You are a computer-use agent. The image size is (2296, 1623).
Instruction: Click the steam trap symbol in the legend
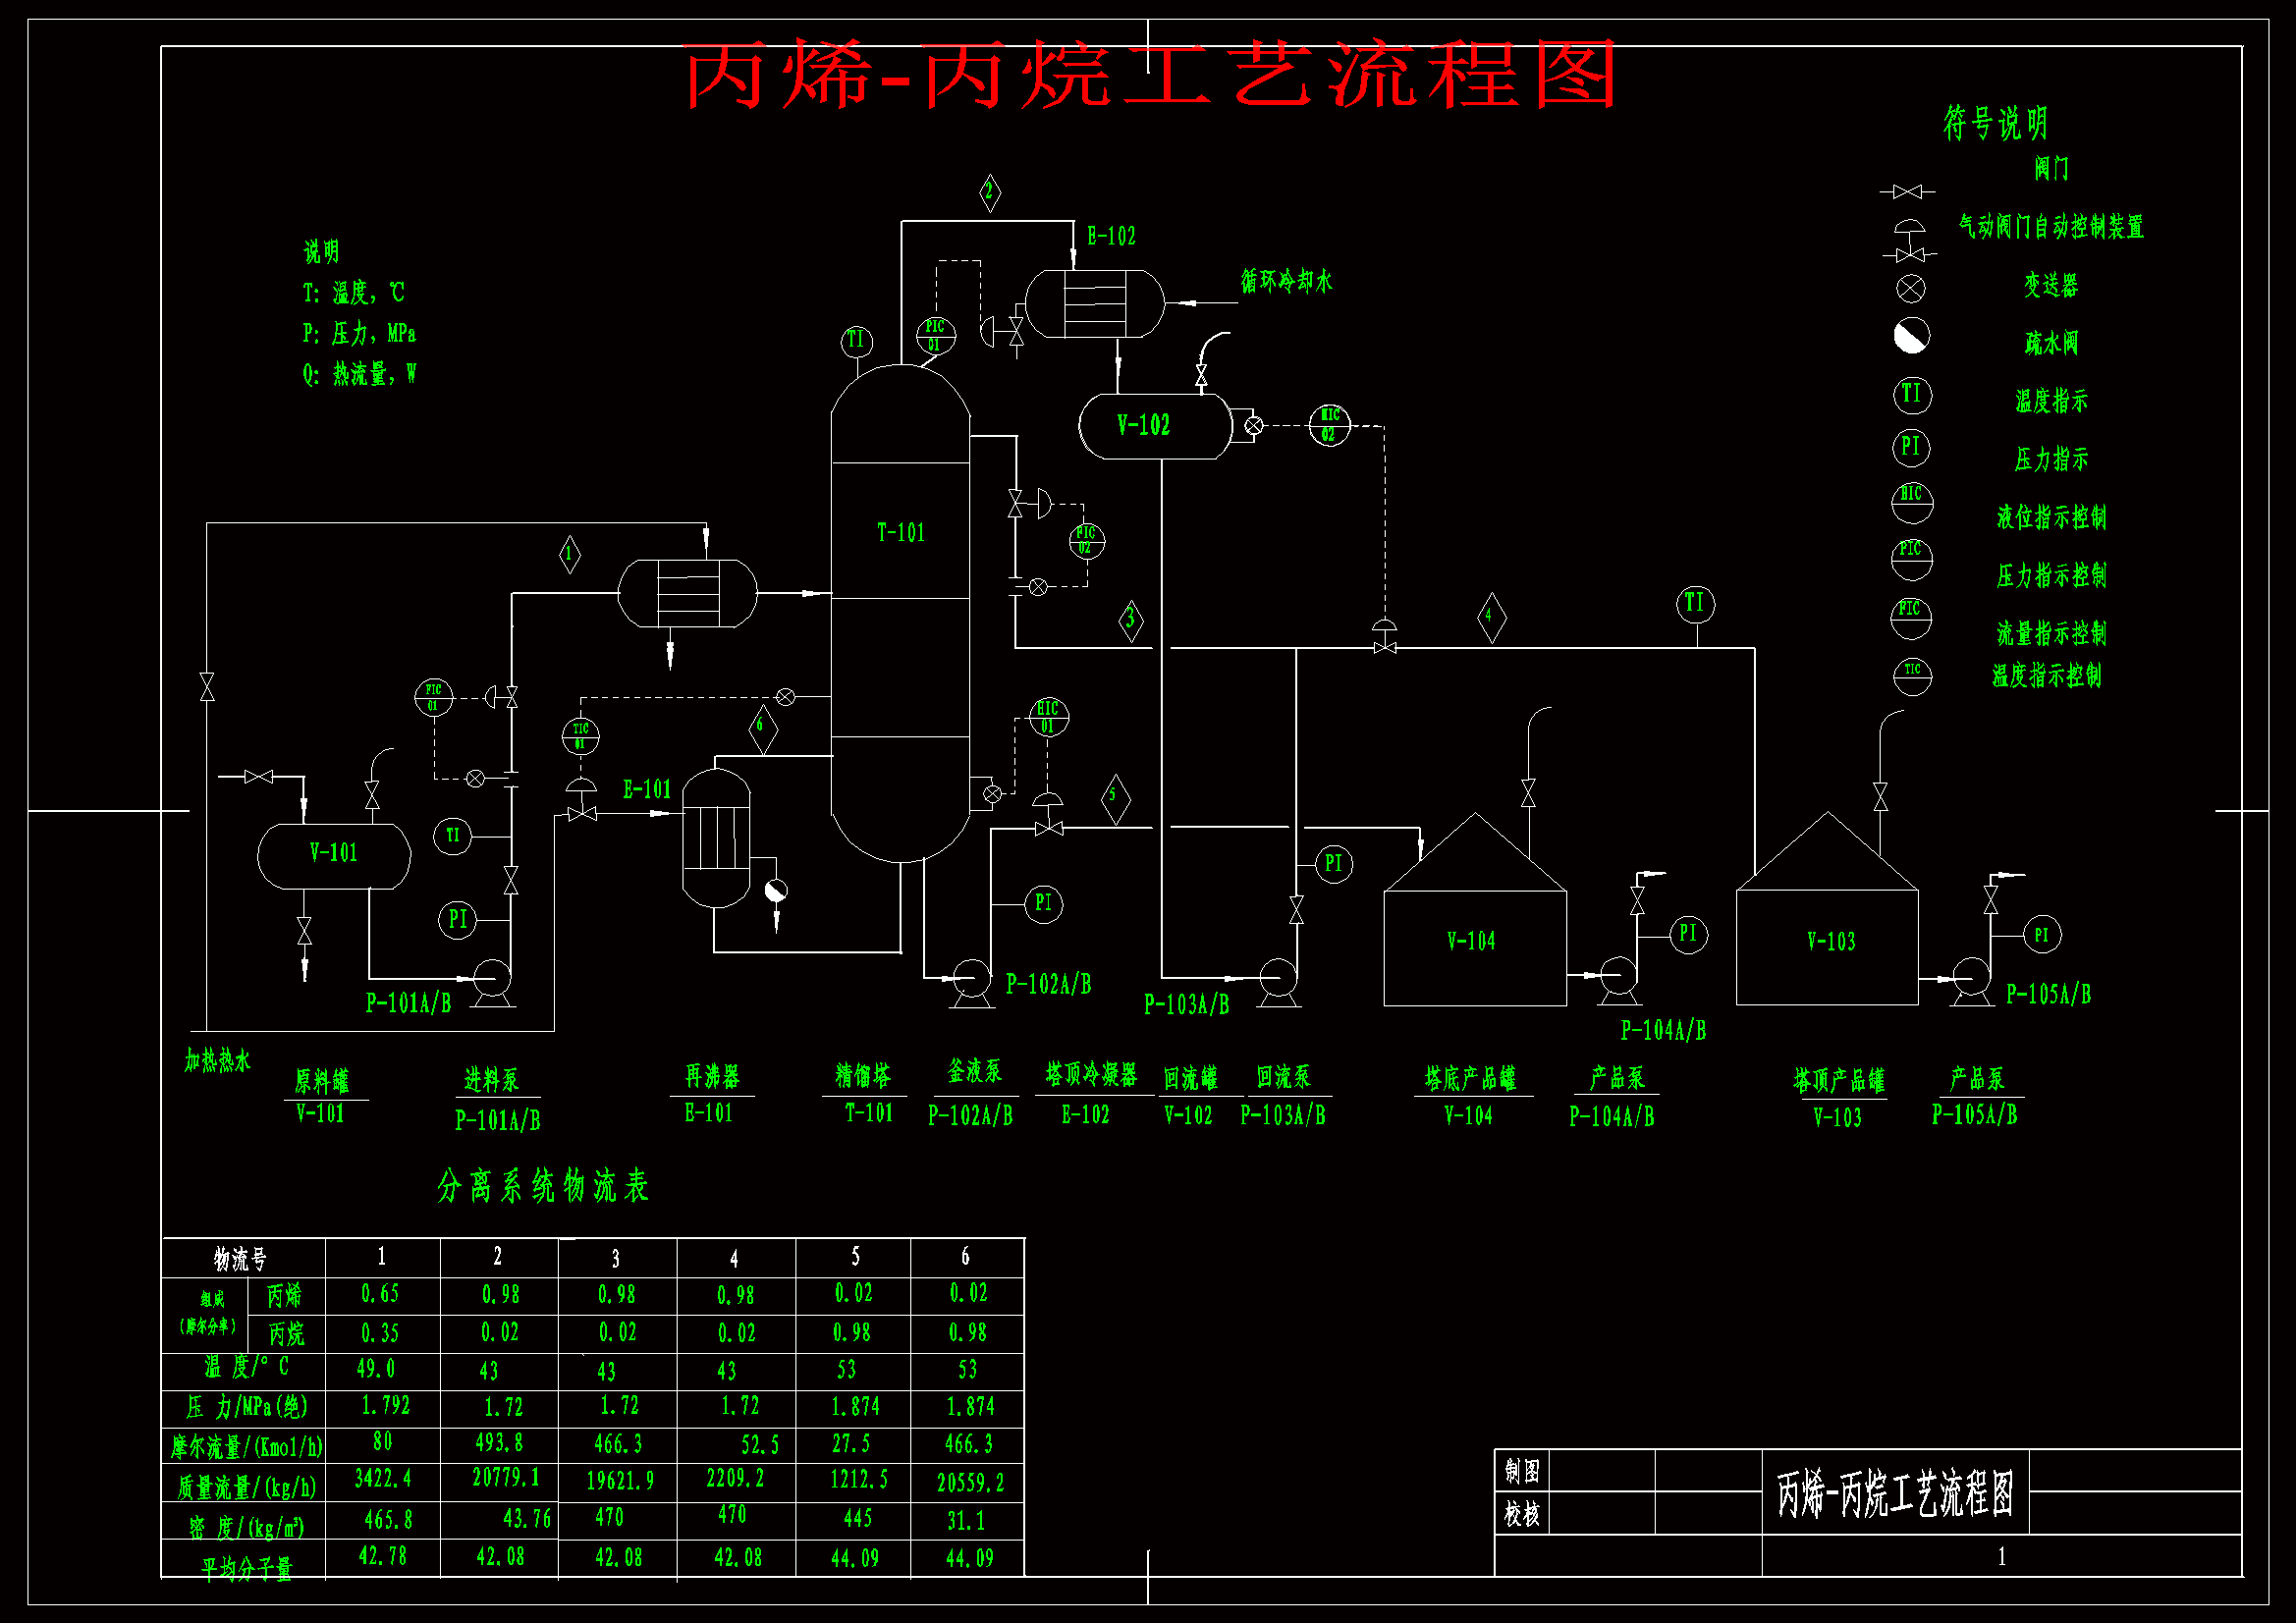pos(1911,337)
